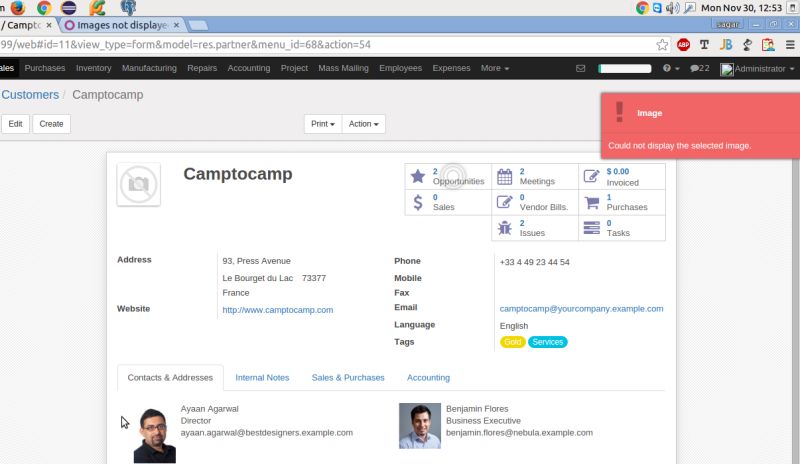
Task: Click the Chrome icon in system tray
Action: tap(642, 8)
